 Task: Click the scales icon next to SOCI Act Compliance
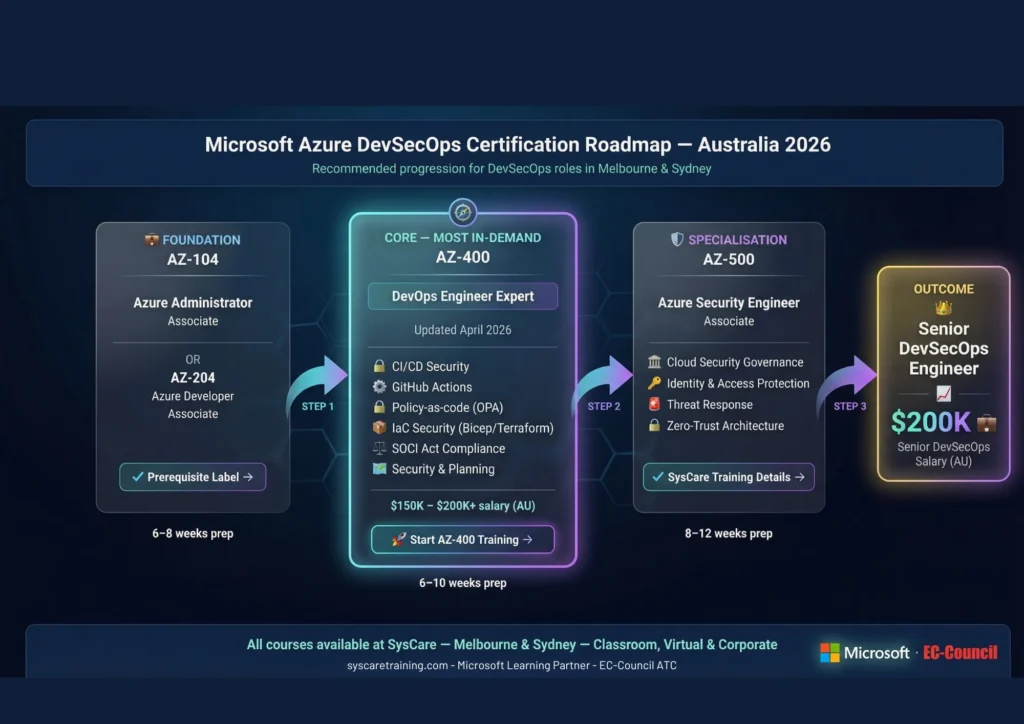(379, 448)
